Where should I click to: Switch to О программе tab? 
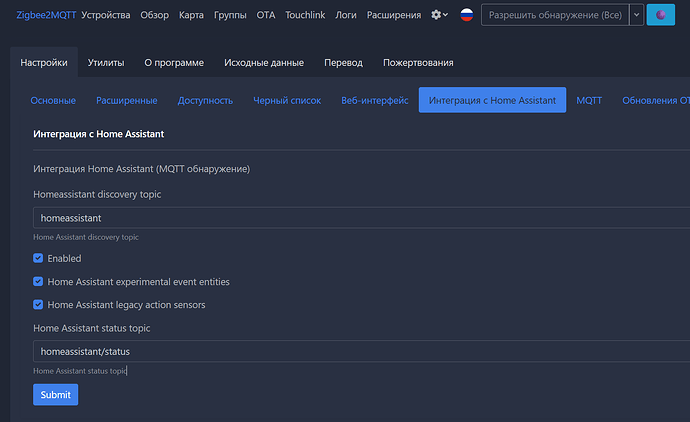(x=174, y=62)
